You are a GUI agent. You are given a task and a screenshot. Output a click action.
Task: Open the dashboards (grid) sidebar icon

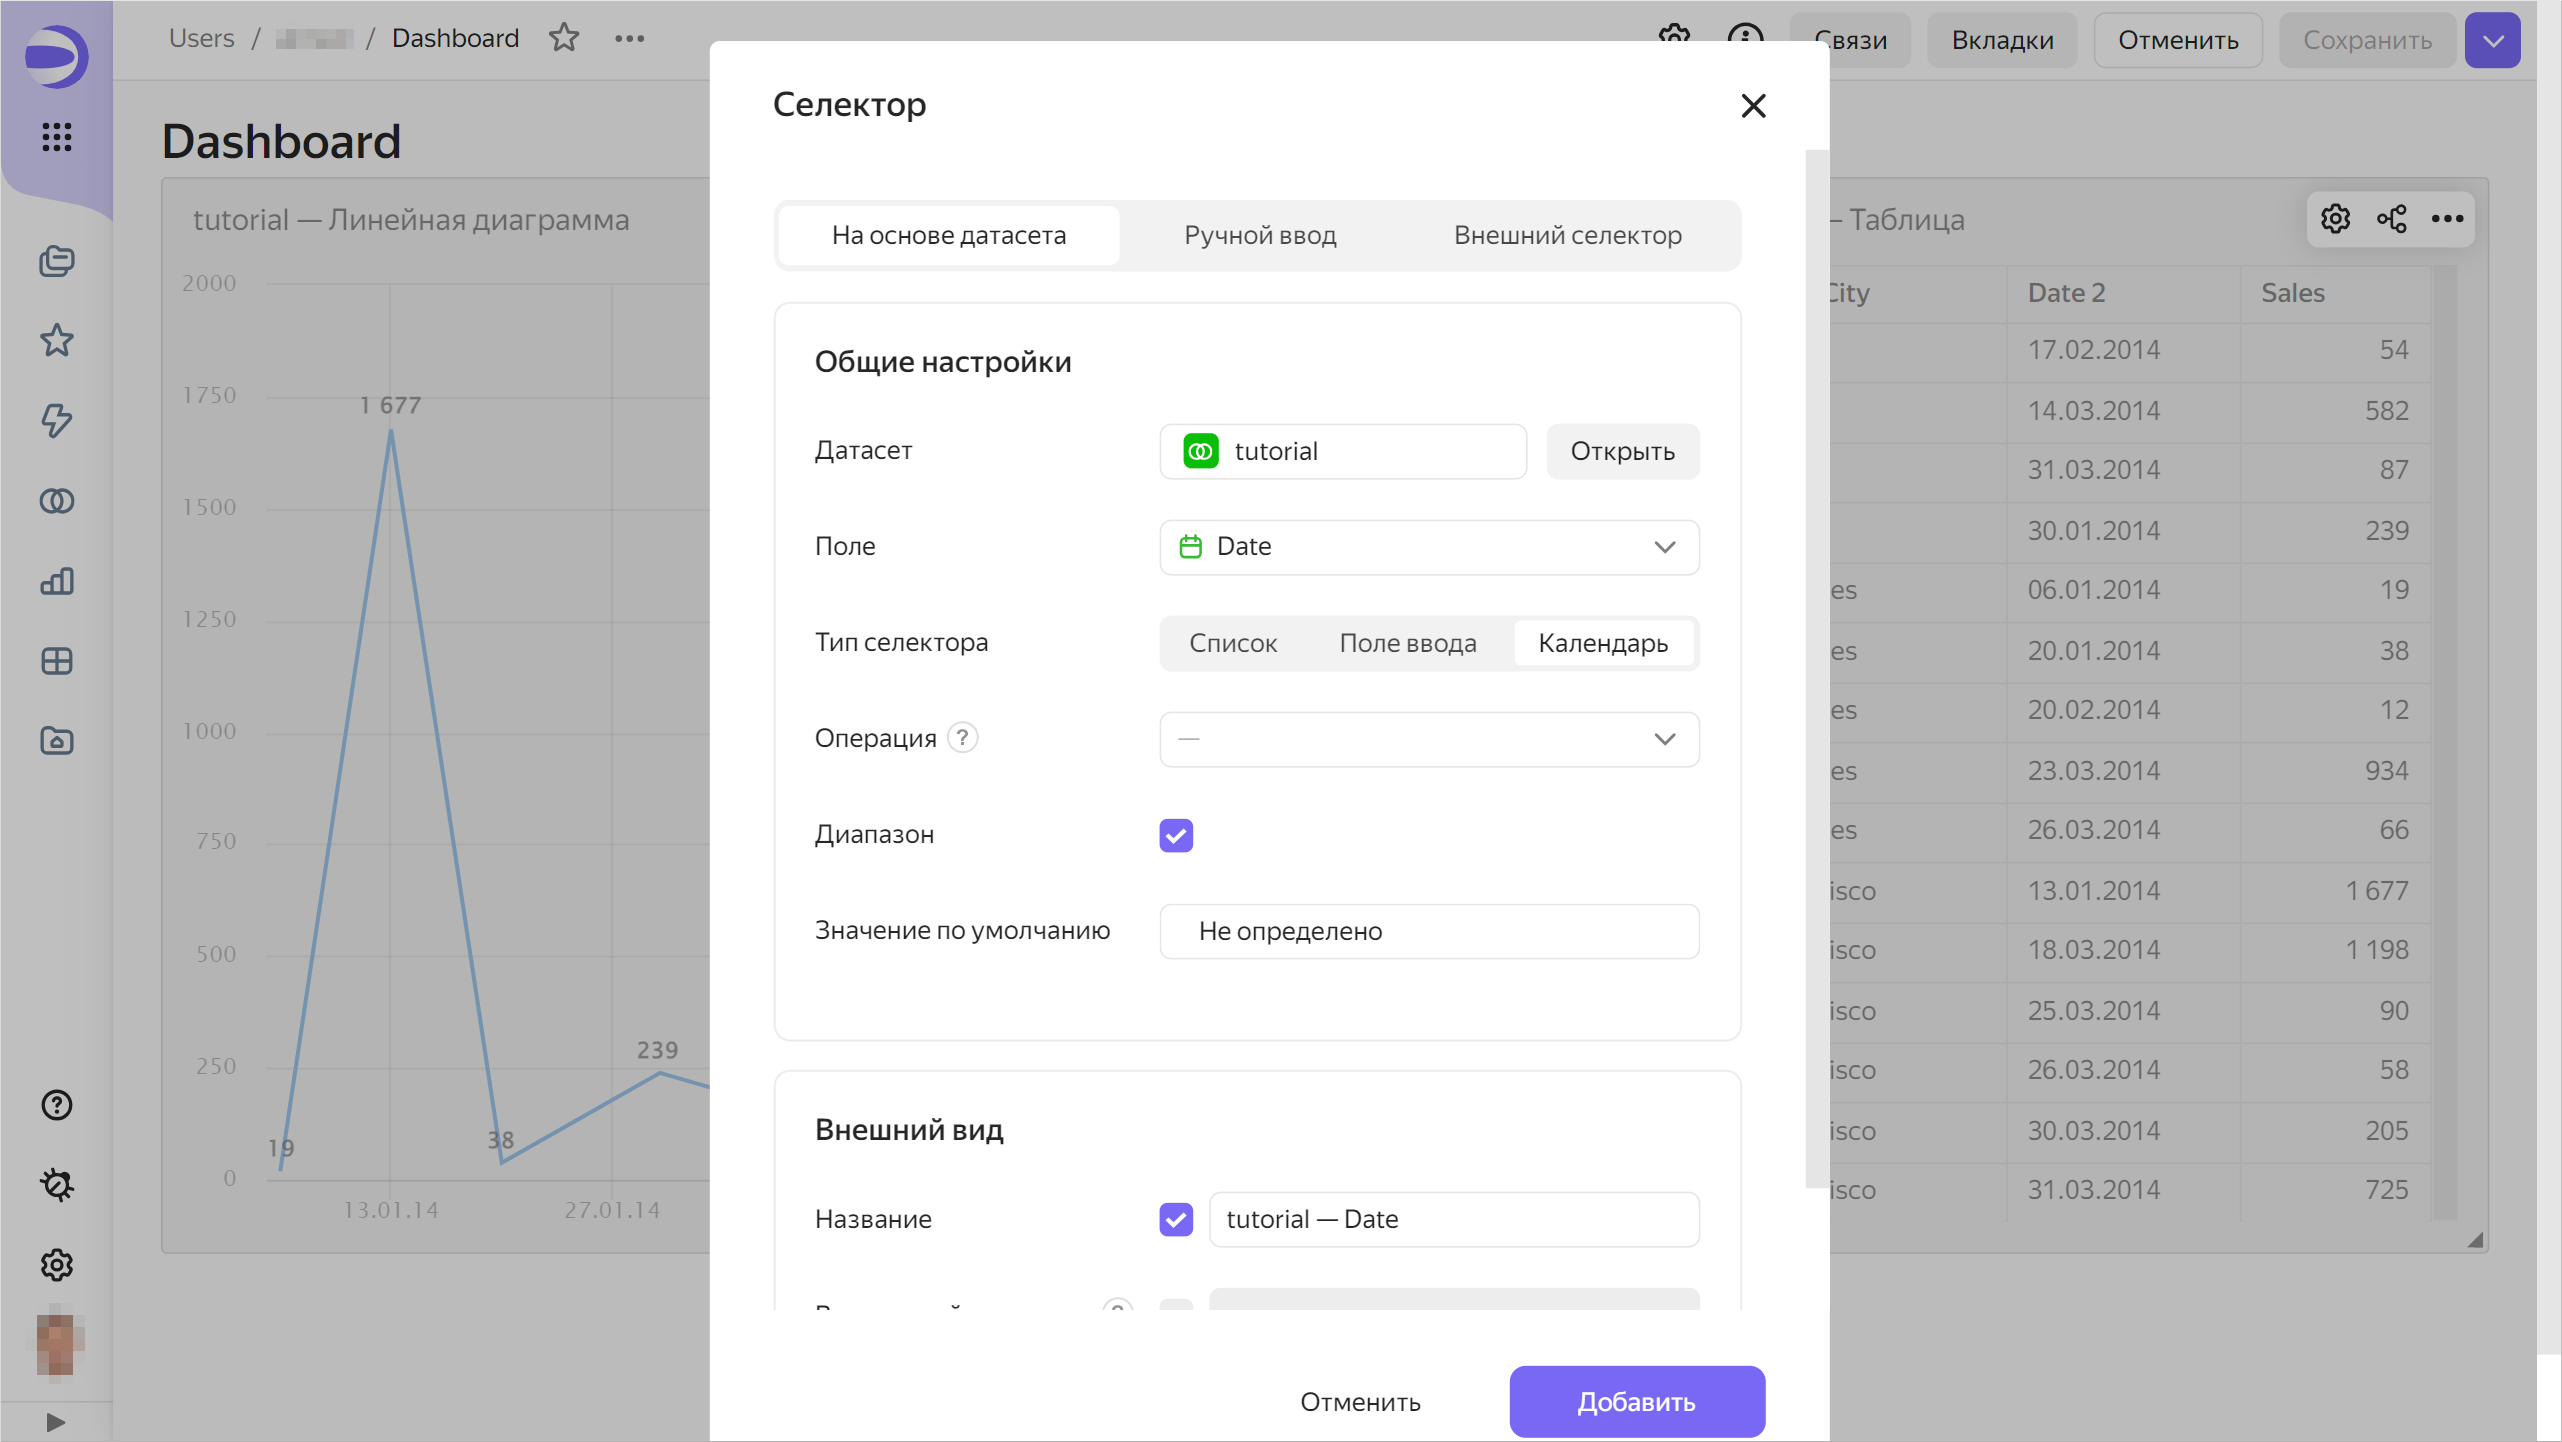pos(57,661)
